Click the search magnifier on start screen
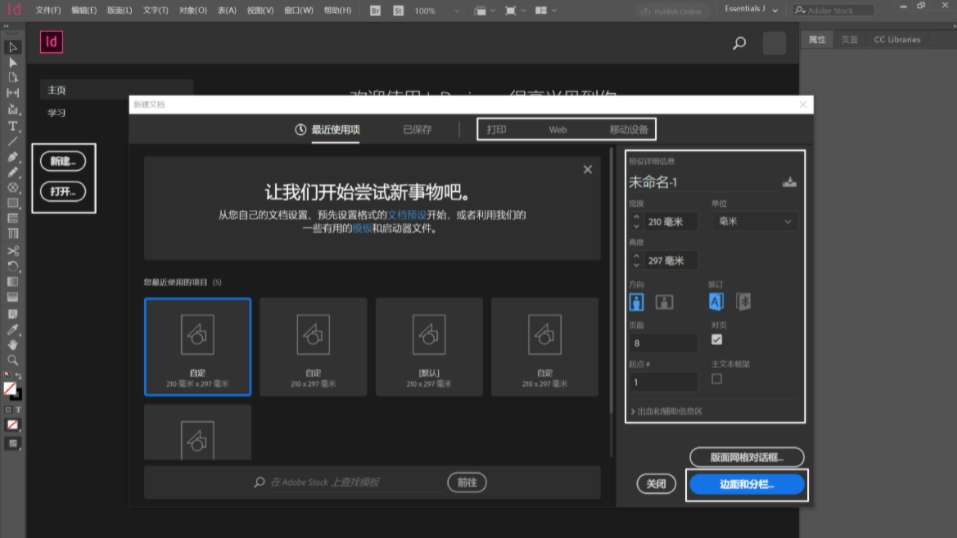The width and height of the screenshot is (957, 538). (x=739, y=43)
